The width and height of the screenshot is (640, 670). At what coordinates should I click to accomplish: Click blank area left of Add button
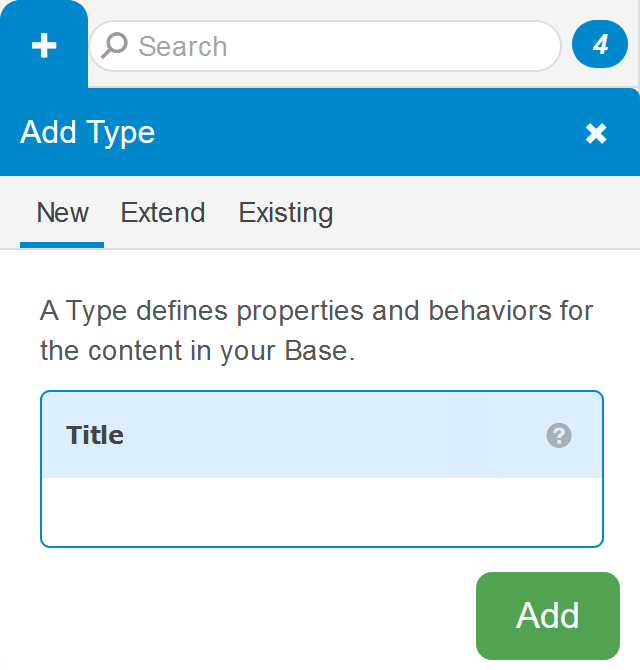coord(250,615)
